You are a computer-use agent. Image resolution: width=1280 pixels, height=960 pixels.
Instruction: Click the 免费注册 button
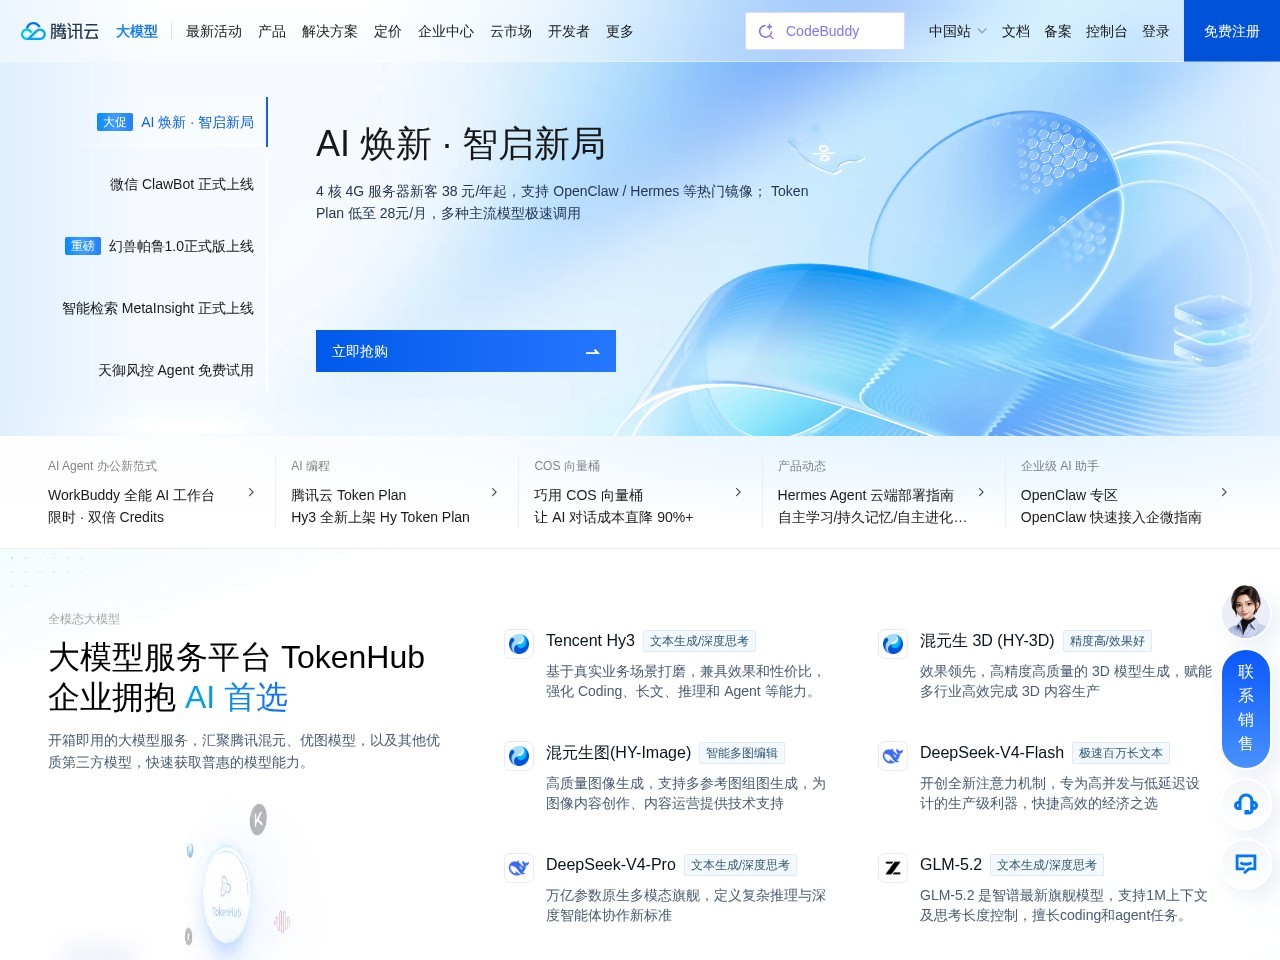tap(1232, 31)
